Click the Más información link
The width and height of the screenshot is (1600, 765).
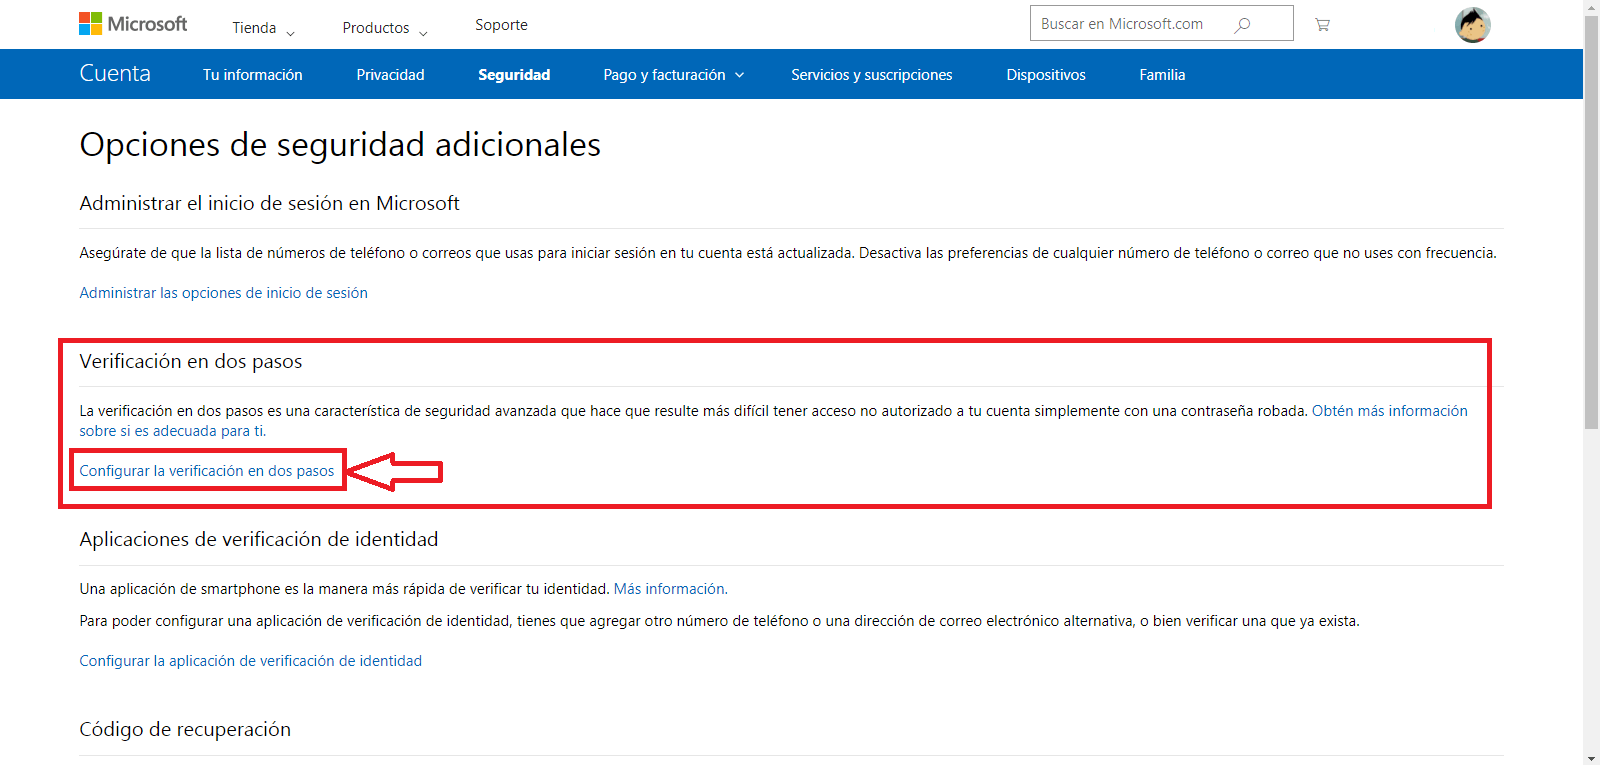point(670,589)
